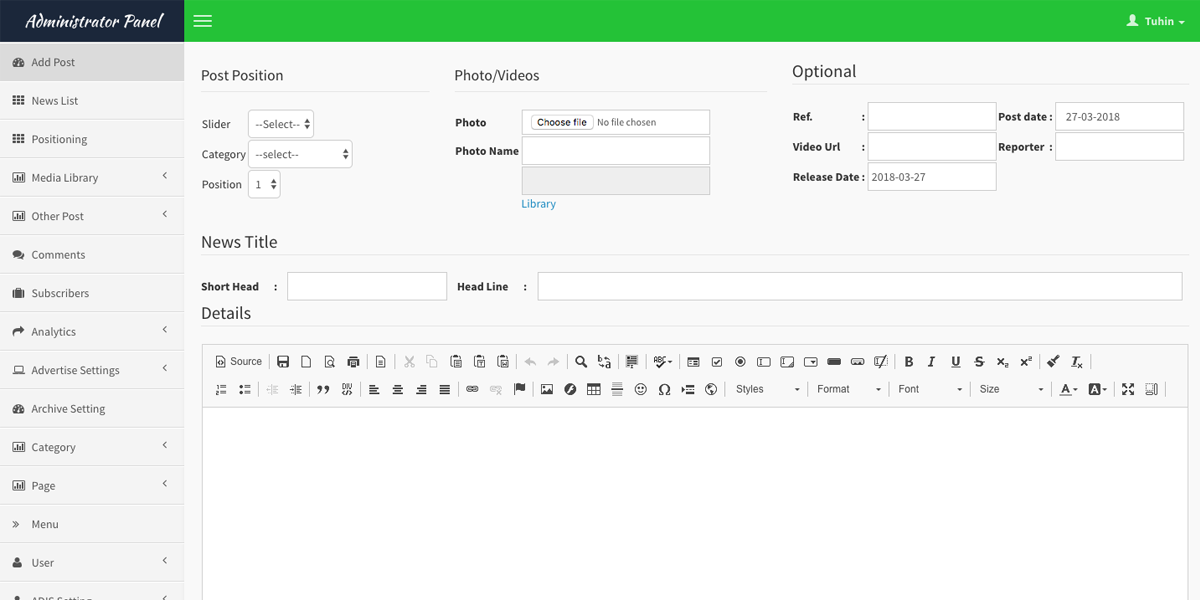Toggle Underline text formatting

(x=956, y=362)
